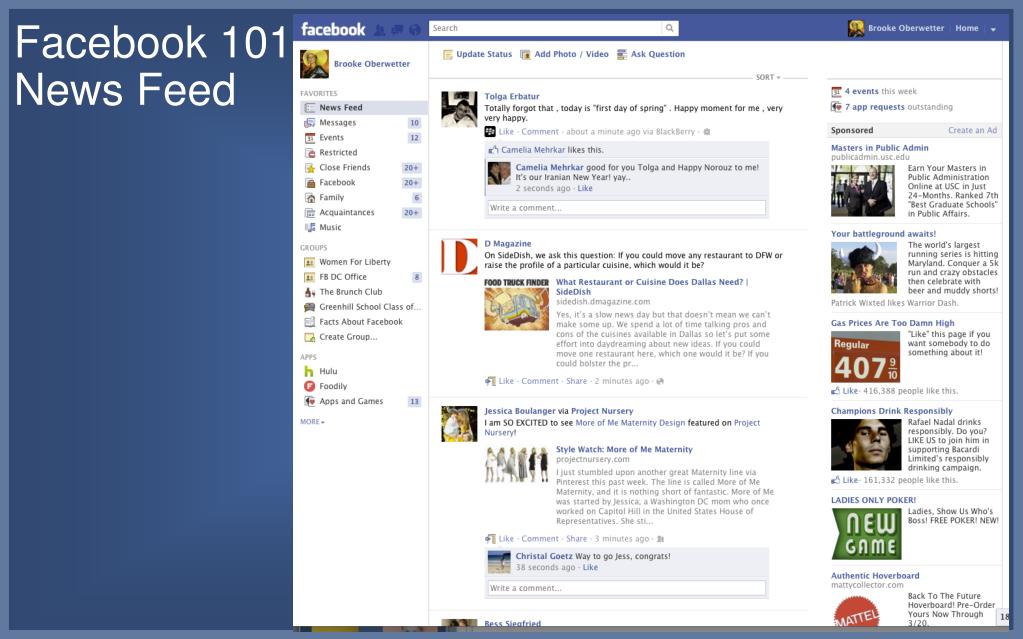This screenshot has height=639, width=1023.
Task: Click the 7 app requests link
Action: click(x=874, y=107)
